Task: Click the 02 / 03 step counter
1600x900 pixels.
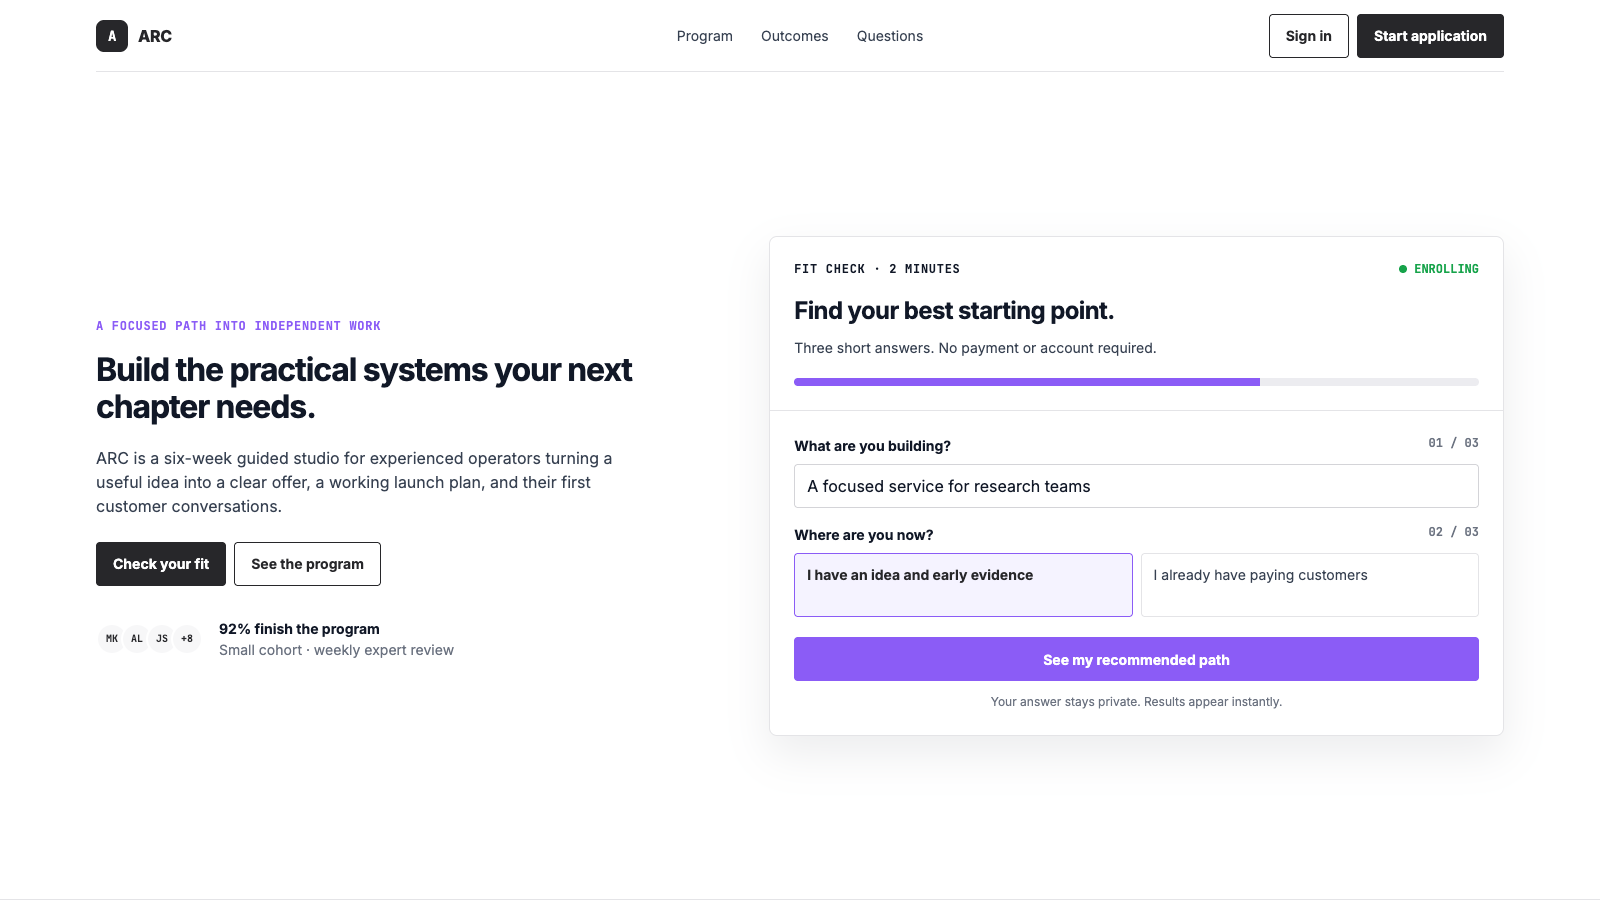Action: (1453, 532)
